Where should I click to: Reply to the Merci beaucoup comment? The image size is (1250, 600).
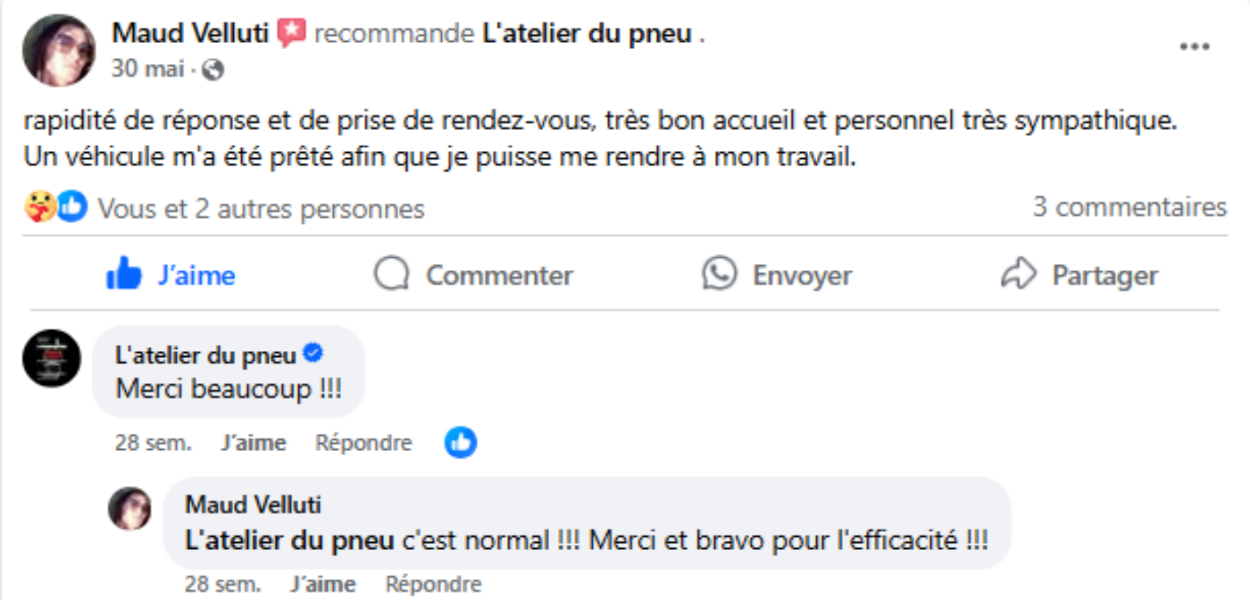click(363, 443)
